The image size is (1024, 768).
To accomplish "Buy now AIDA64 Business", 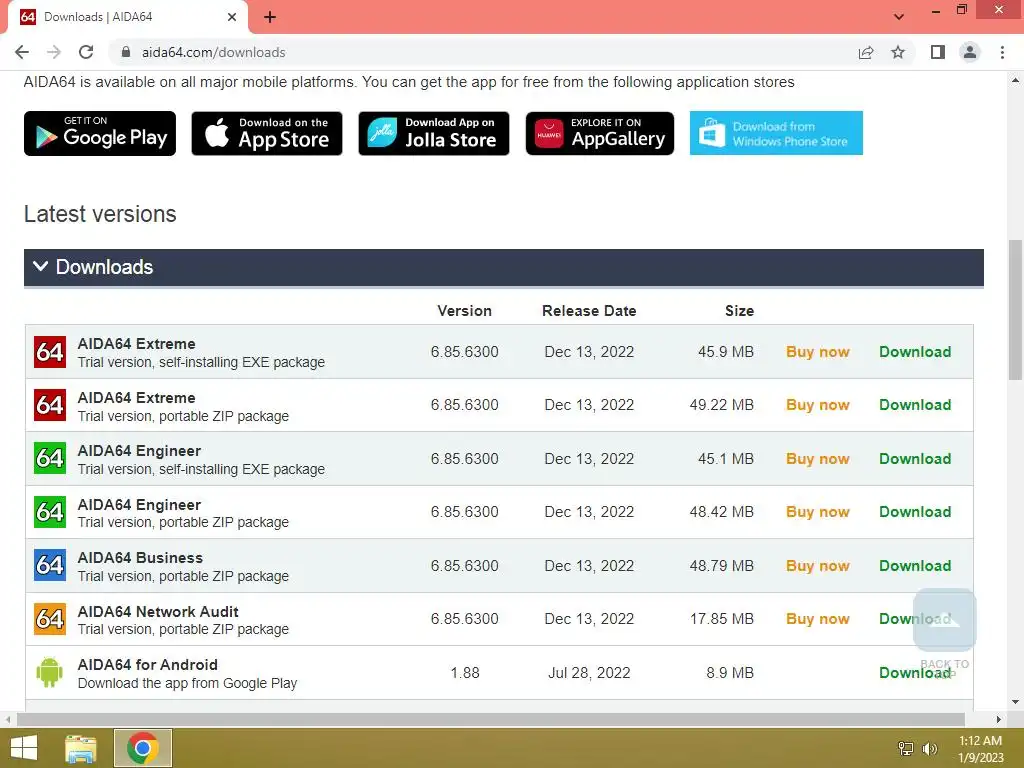I will coord(818,566).
